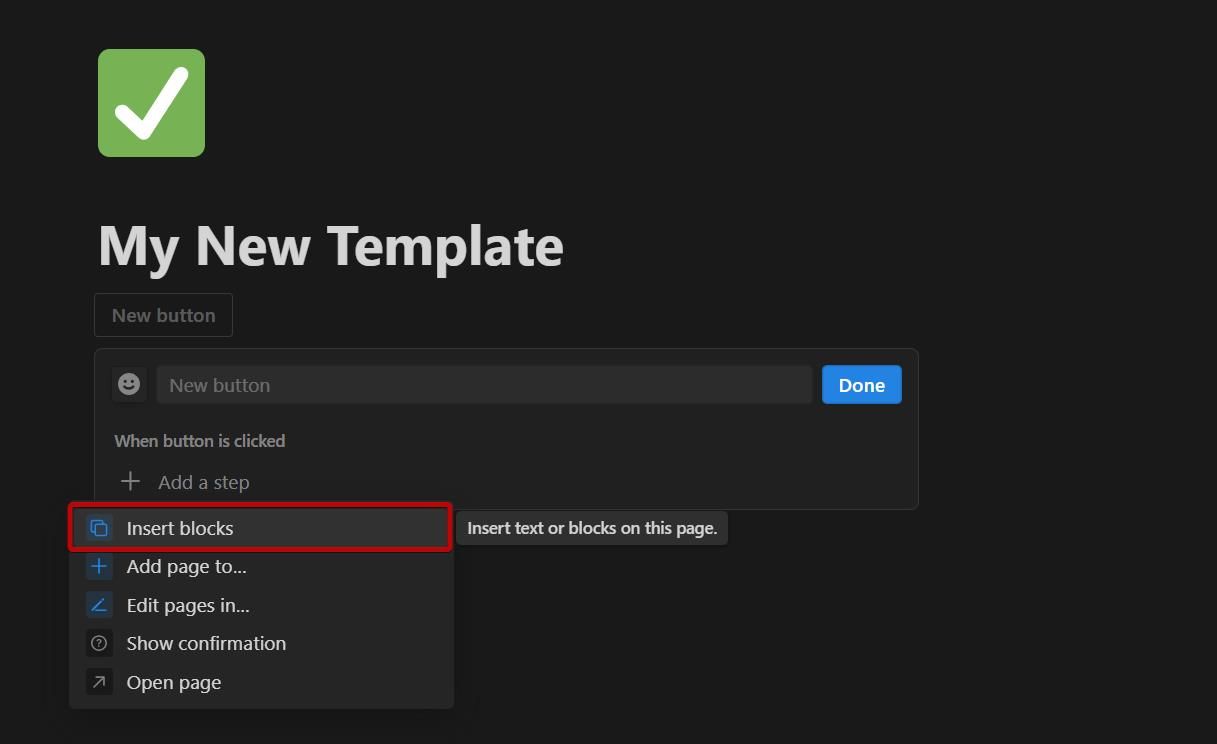
Task: Click the button name input field
Action: point(485,384)
